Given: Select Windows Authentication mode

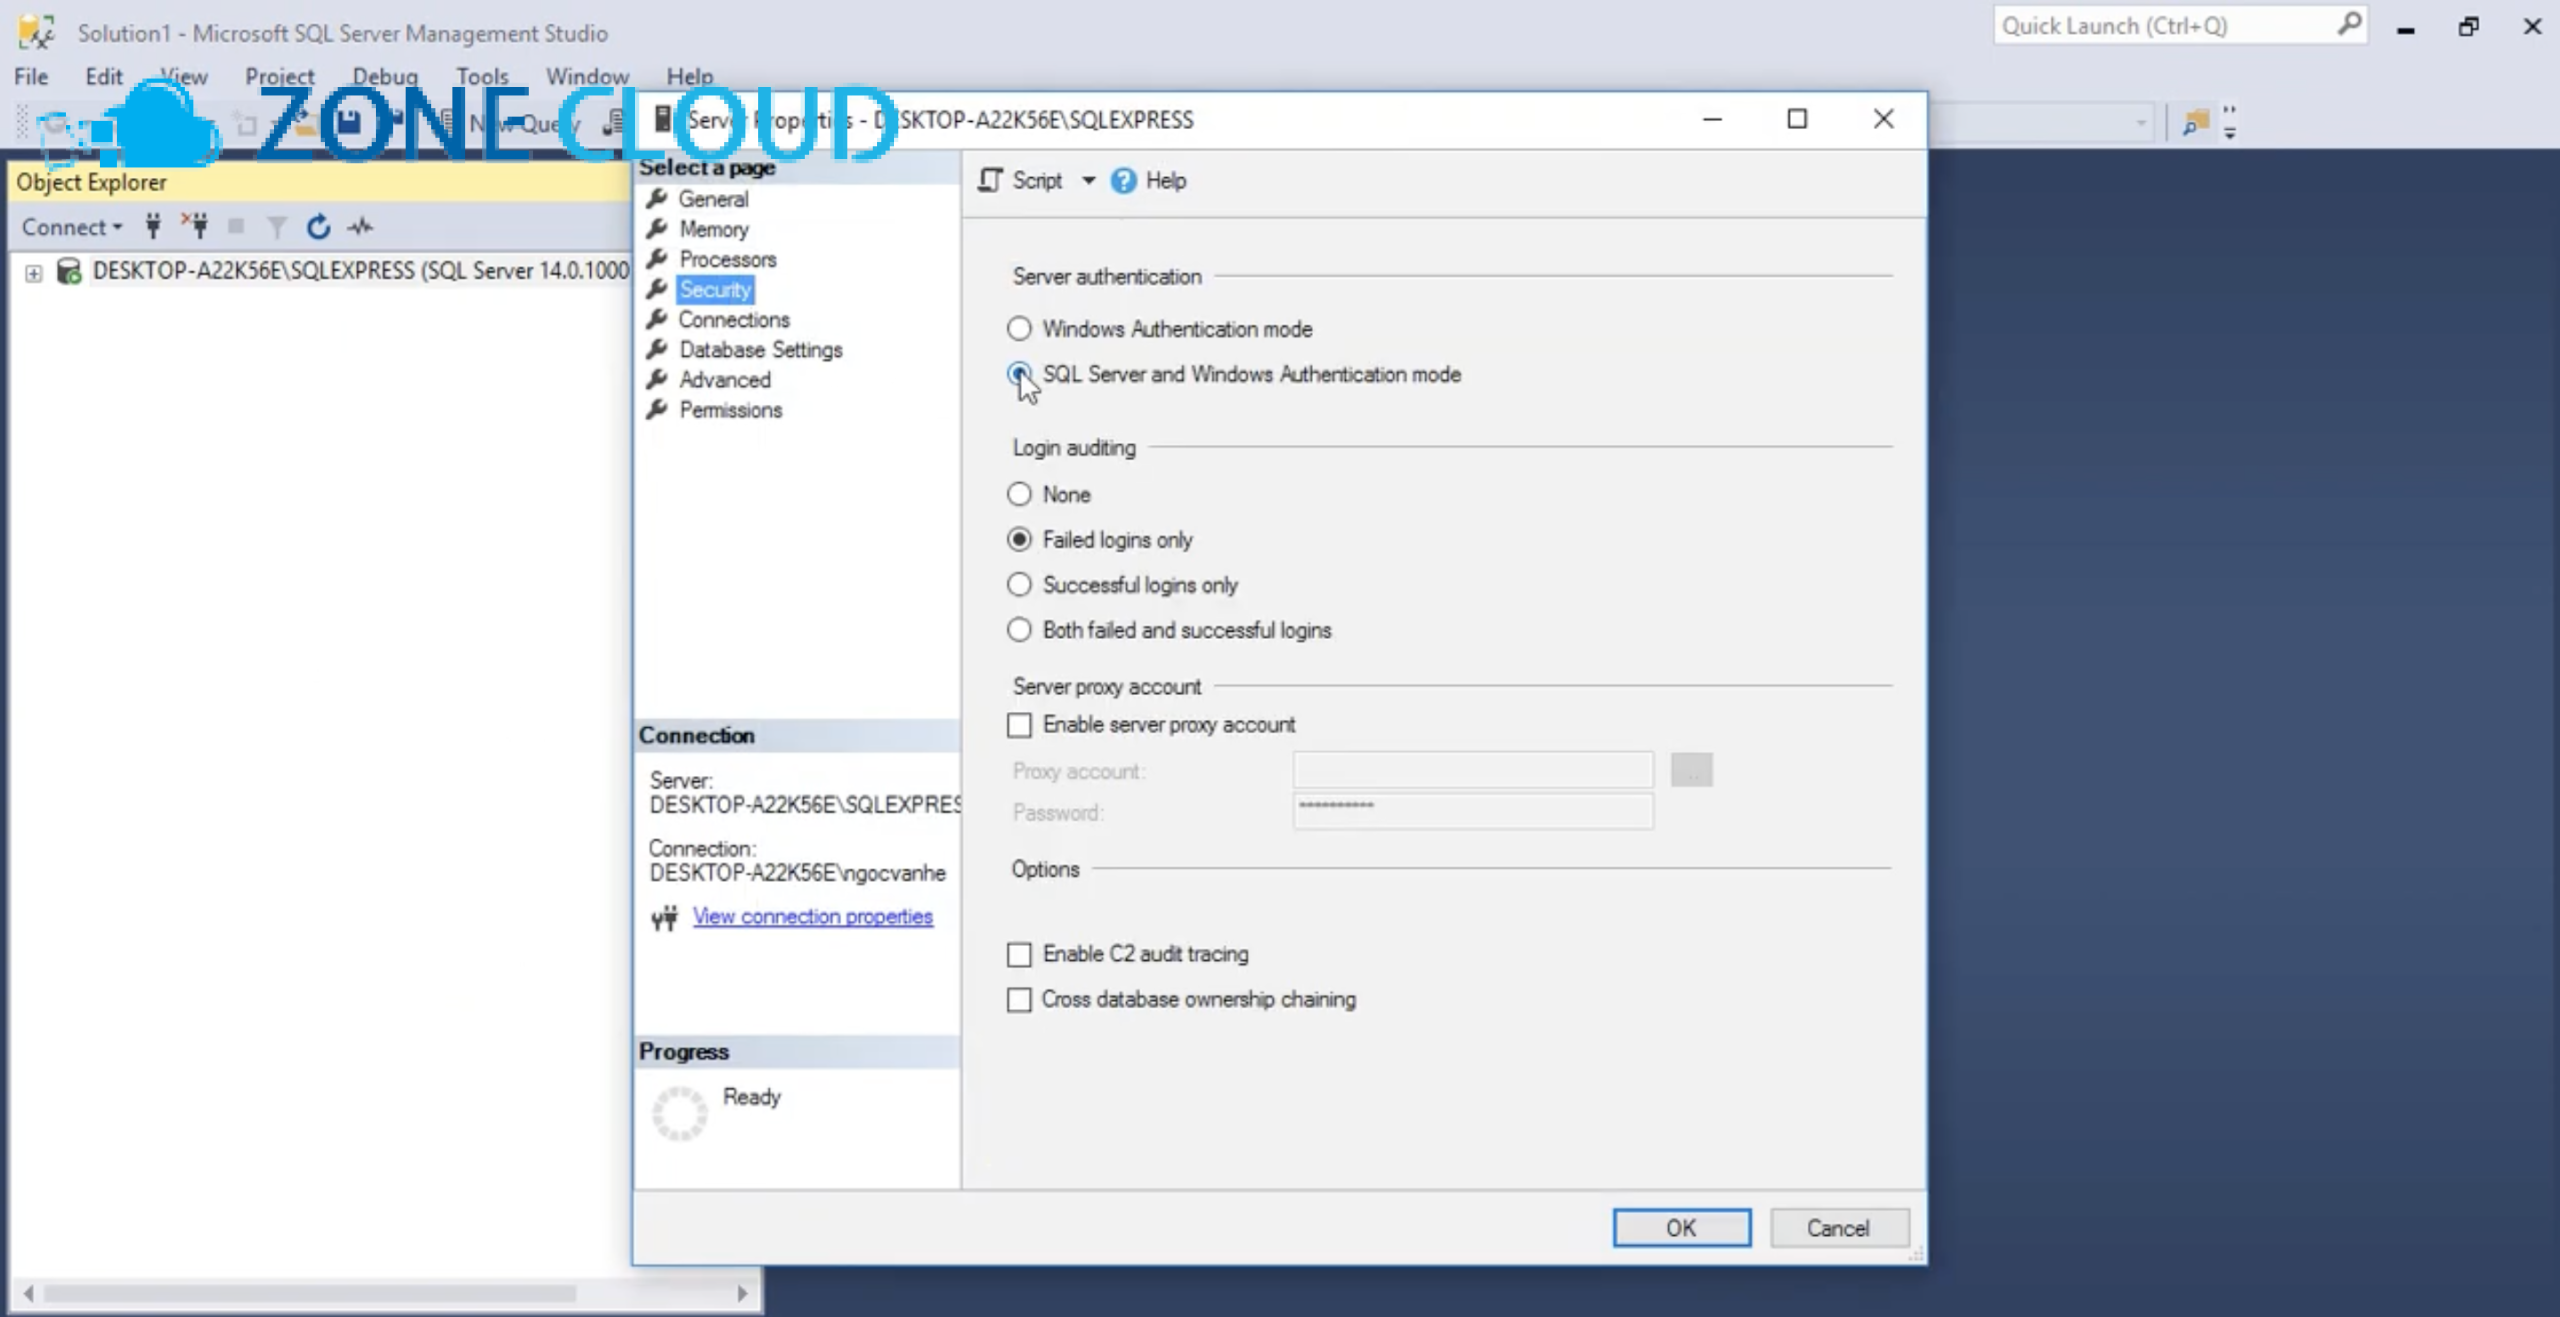Looking at the screenshot, I should coord(1019,328).
